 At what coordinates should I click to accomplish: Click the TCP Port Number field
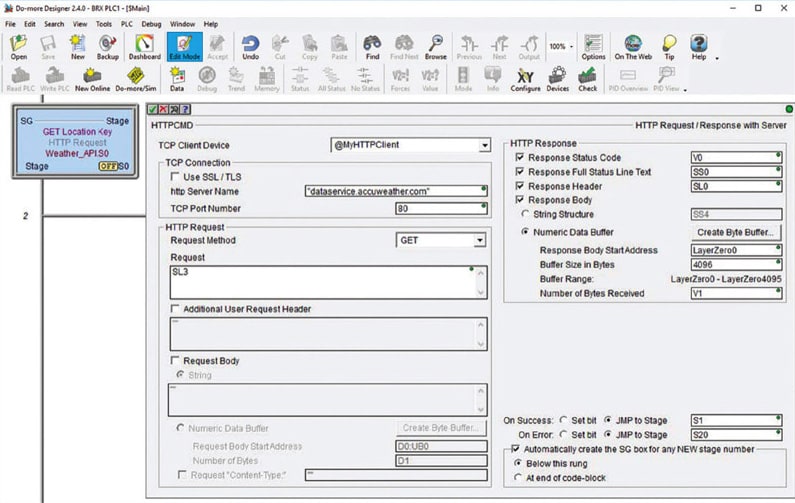point(441,208)
